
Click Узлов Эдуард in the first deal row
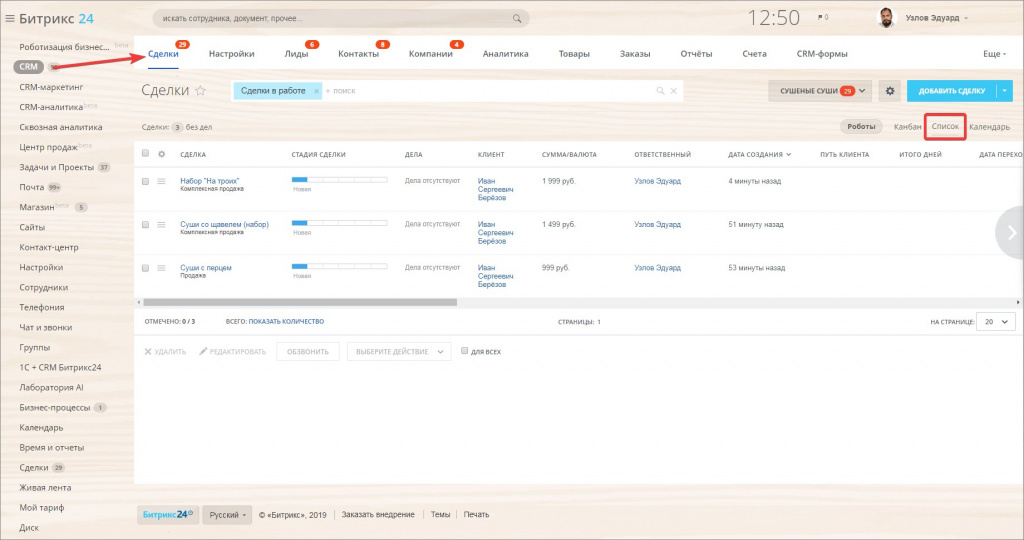(657, 181)
